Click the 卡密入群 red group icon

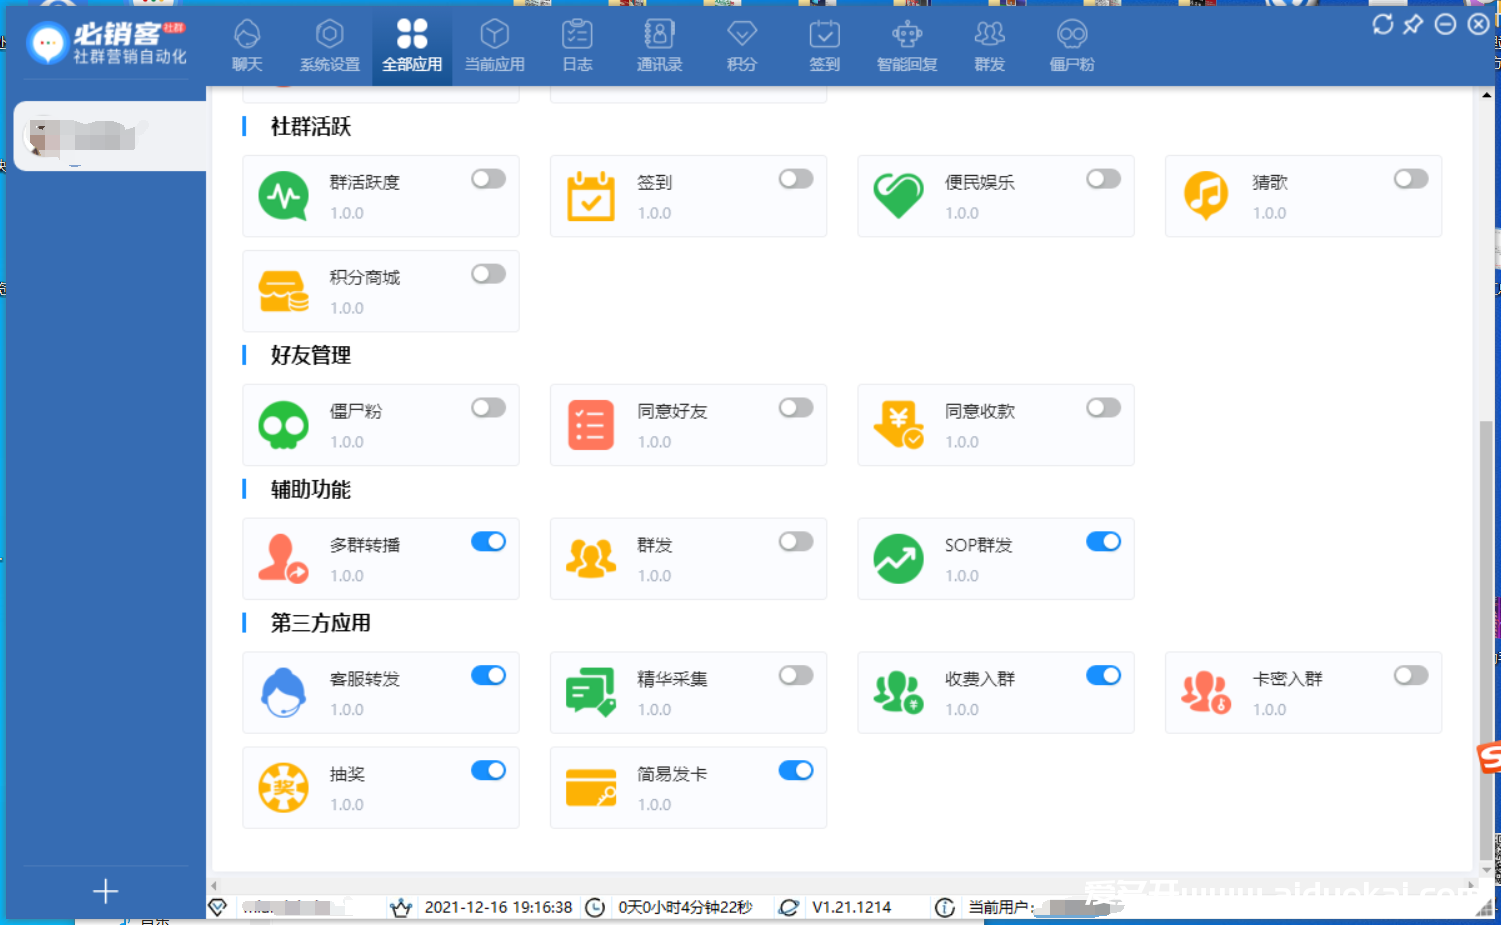point(1206,692)
